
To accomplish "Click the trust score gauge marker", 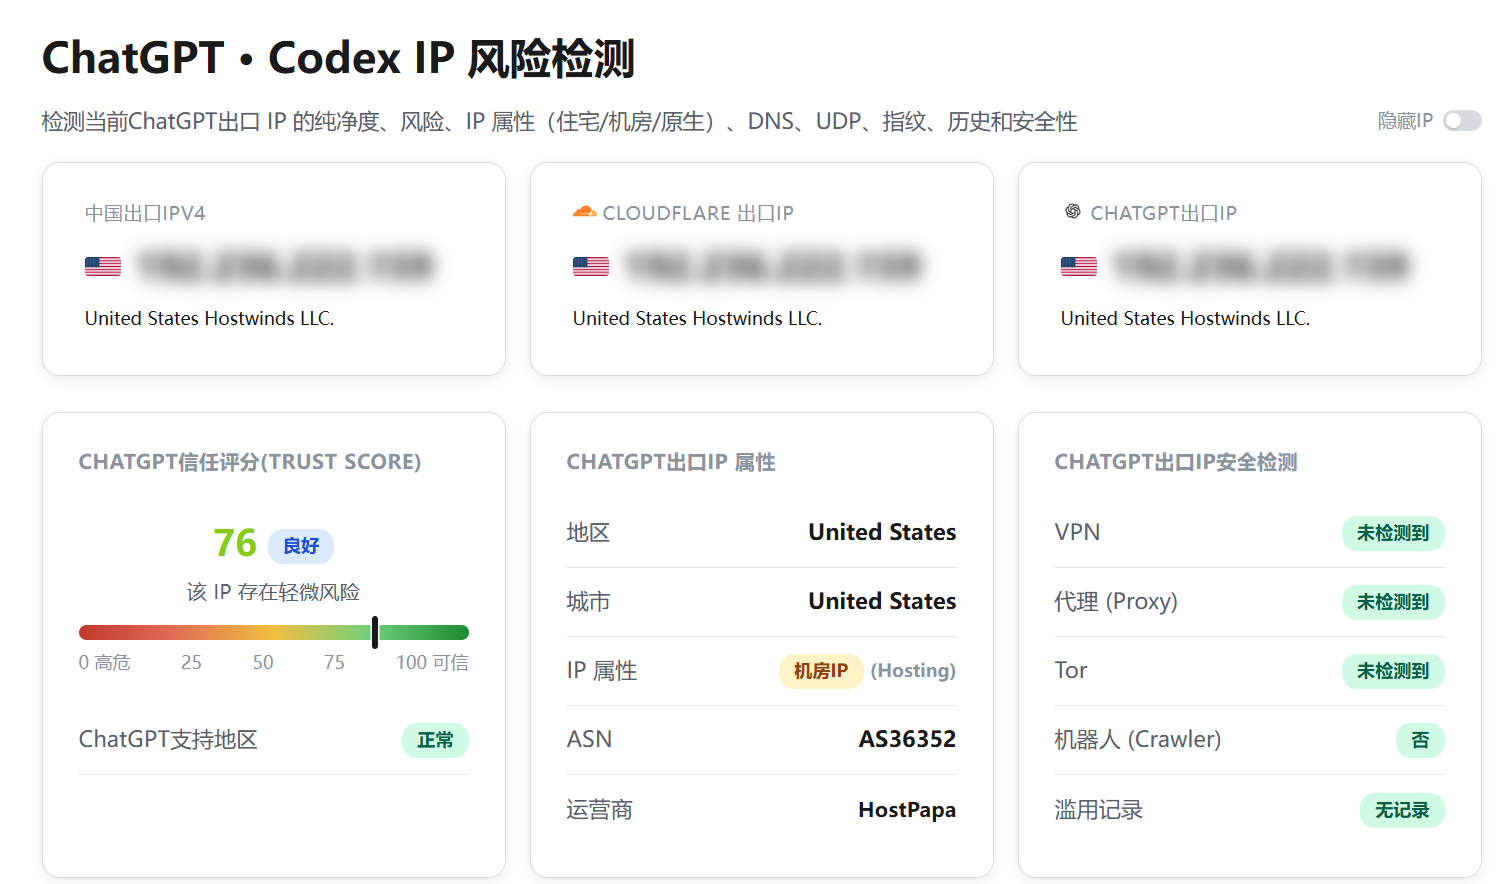I will coord(375,632).
